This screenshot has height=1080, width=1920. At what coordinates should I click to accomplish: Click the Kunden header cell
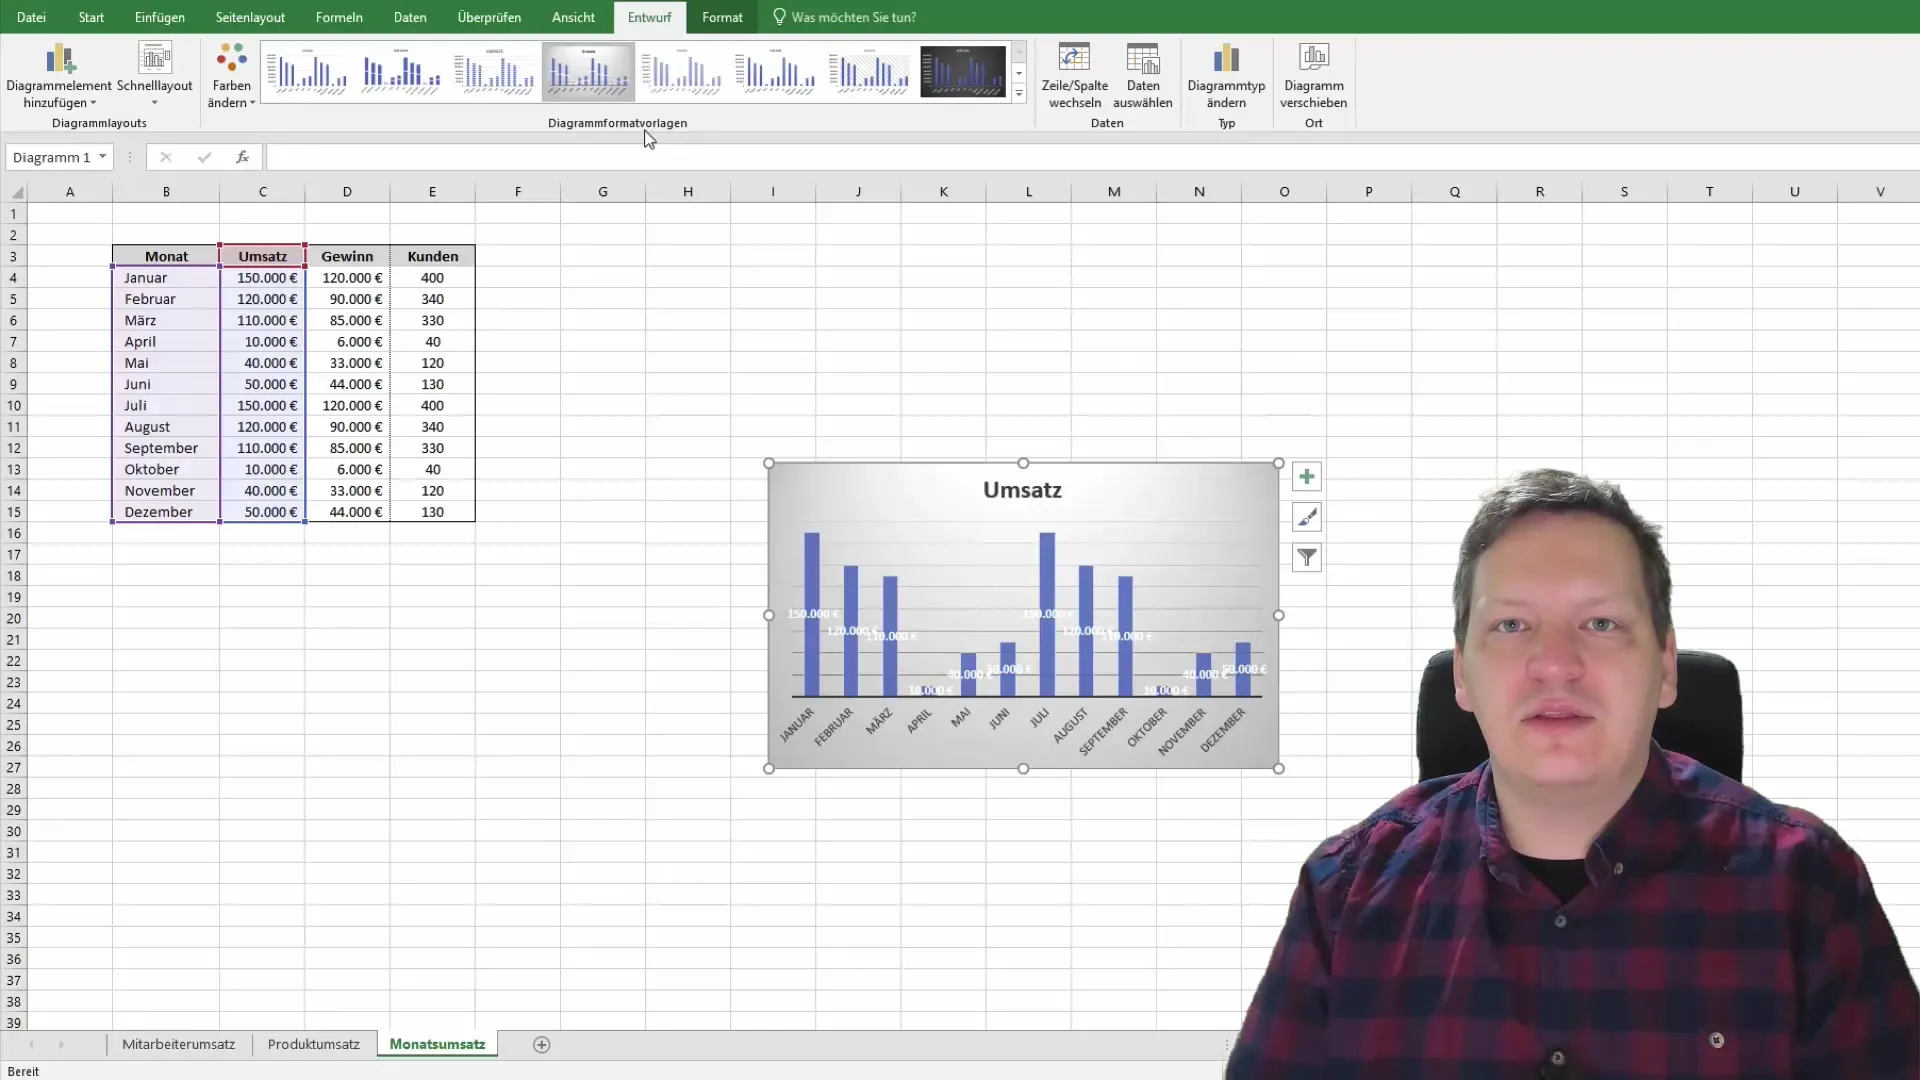click(432, 256)
